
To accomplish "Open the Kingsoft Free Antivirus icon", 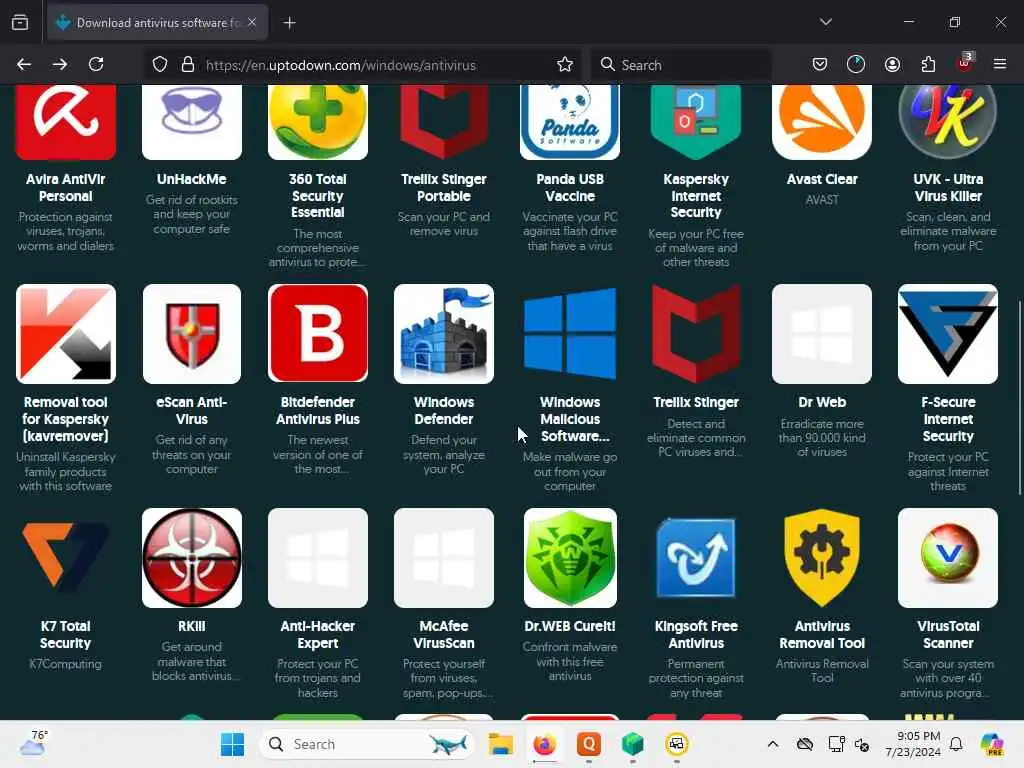I will [x=696, y=558].
